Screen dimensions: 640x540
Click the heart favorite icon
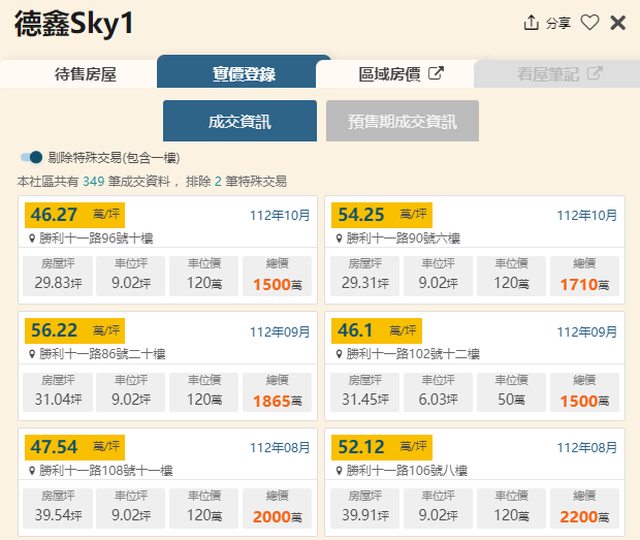pyautogui.click(x=590, y=23)
